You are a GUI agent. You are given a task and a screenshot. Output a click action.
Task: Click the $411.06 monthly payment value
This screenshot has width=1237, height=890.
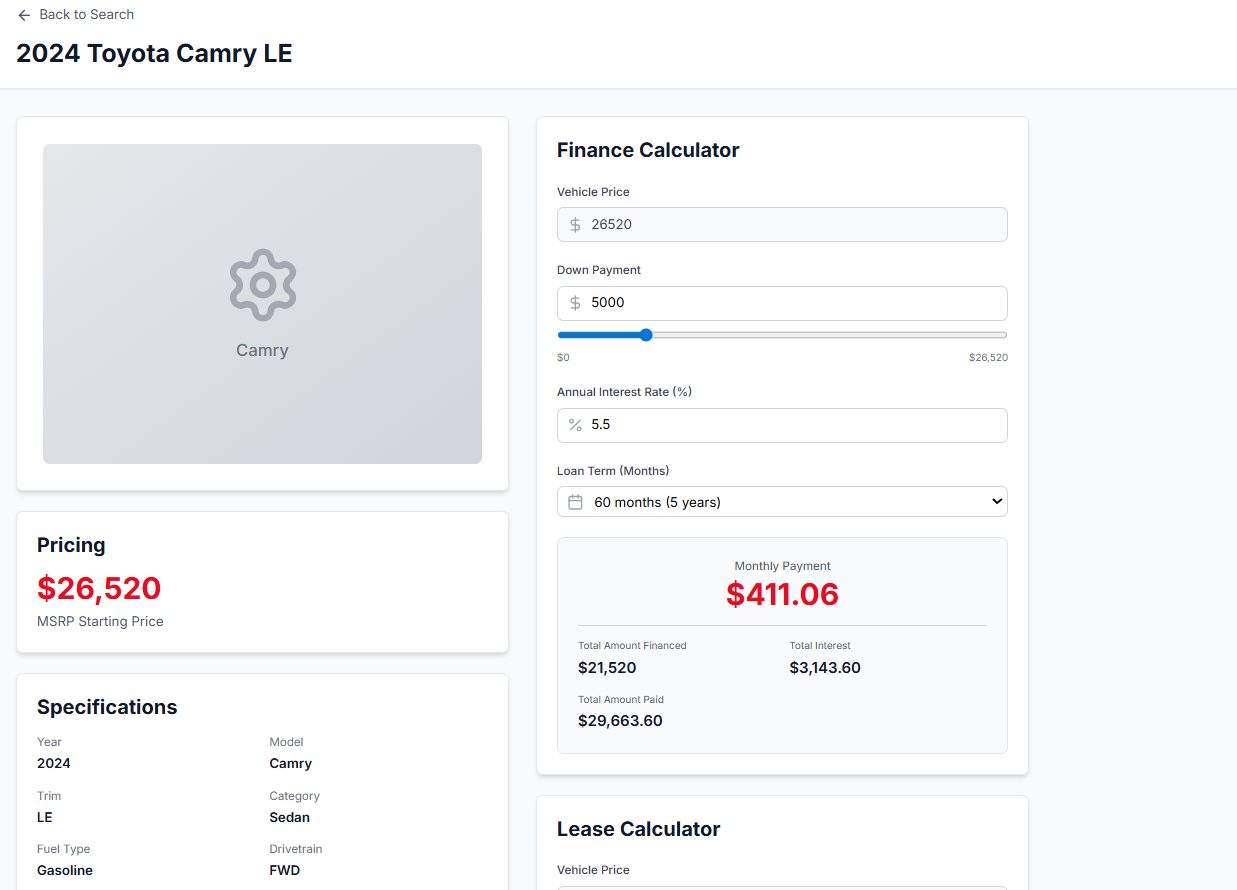[782, 594]
